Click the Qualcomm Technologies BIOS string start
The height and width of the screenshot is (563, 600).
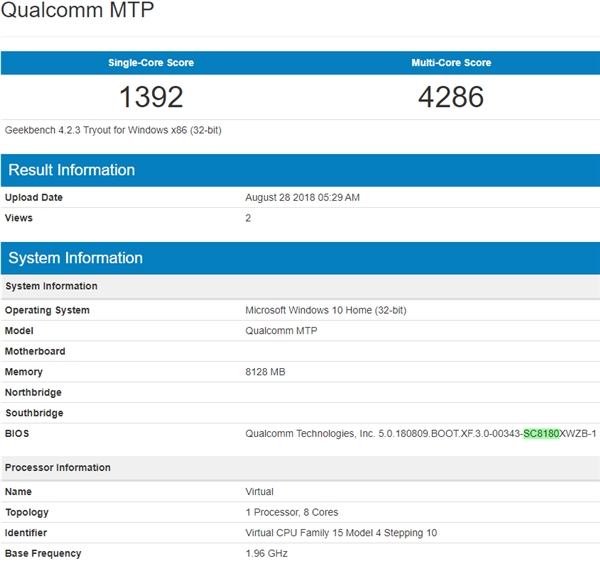[300, 433]
